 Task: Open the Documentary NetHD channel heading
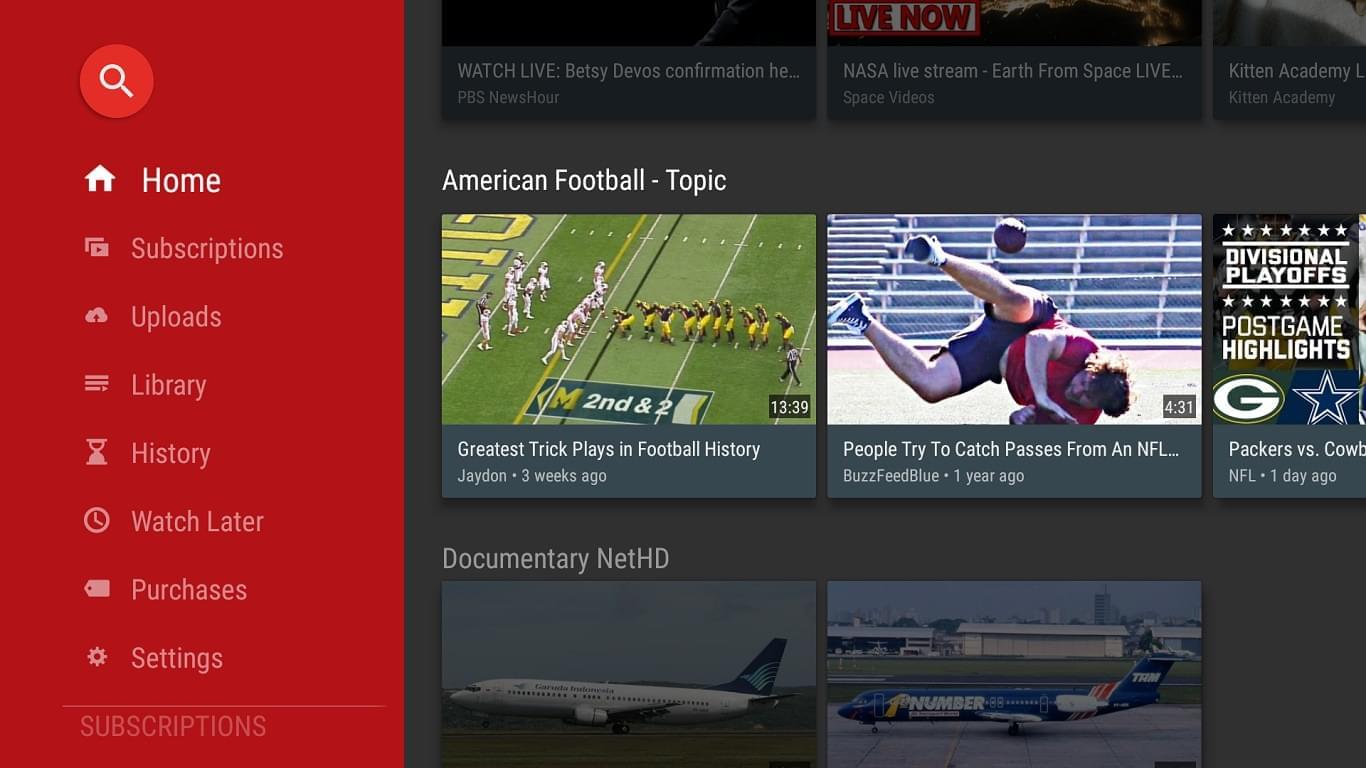pos(556,559)
